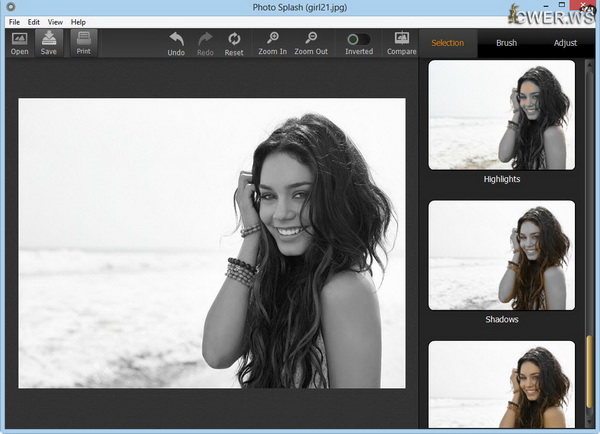Apply the Shadows preset thumbnail

(502, 255)
